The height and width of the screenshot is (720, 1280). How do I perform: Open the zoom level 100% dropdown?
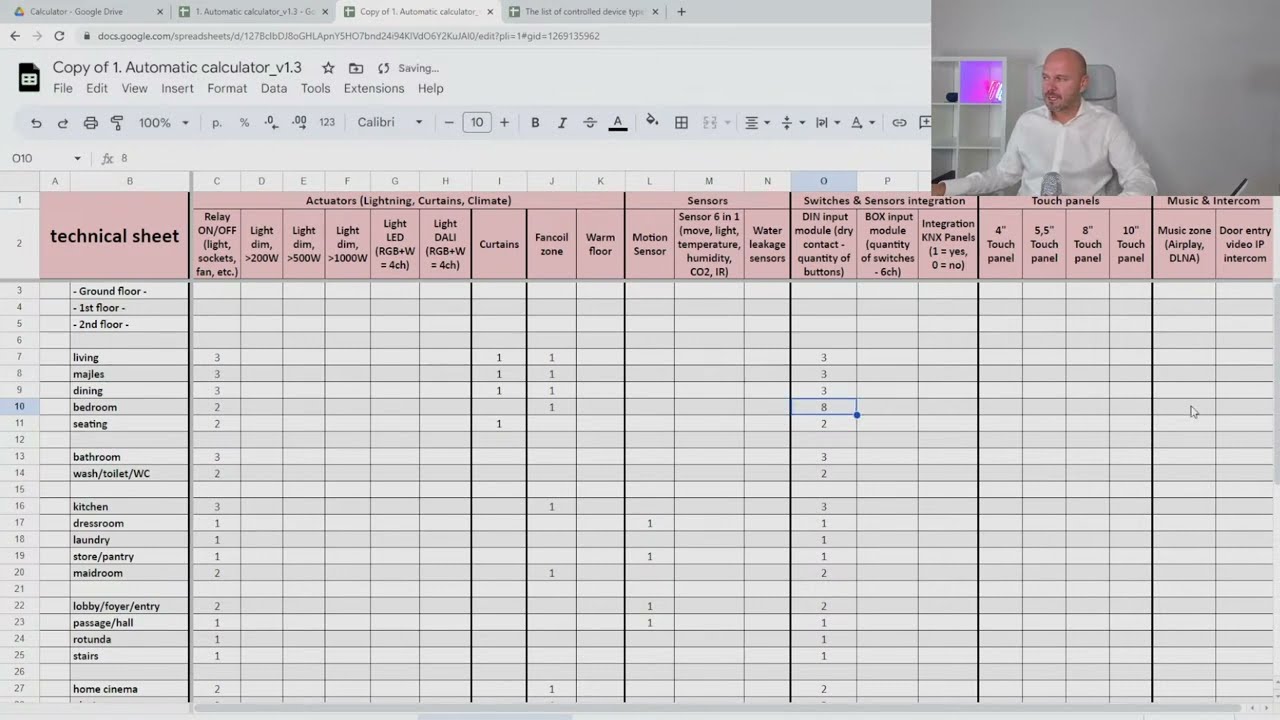point(162,122)
